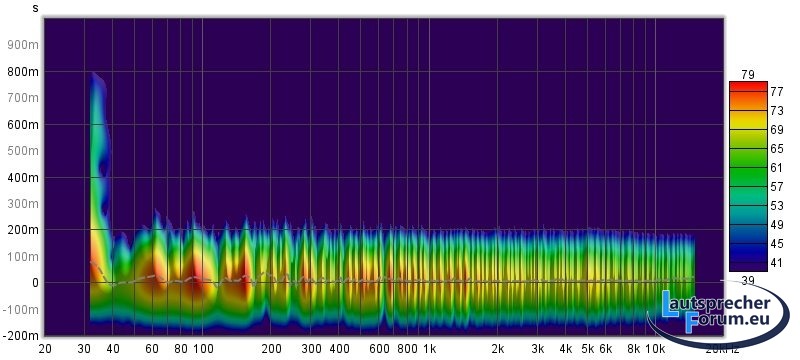
Task: Click the 100 Hz frequency axis label
Action: (x=203, y=349)
